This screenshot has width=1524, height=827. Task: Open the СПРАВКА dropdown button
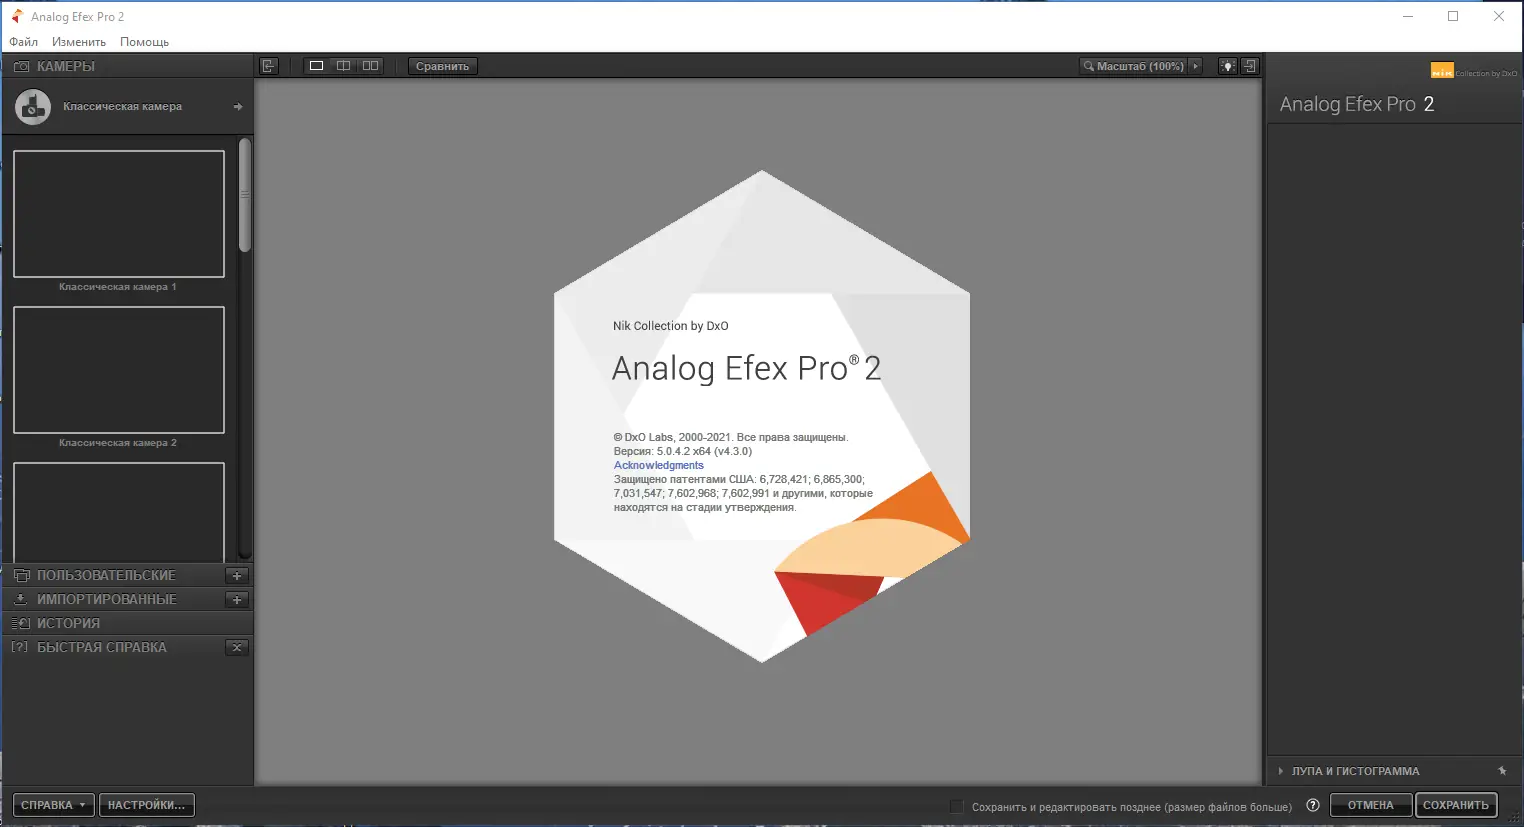pos(54,805)
